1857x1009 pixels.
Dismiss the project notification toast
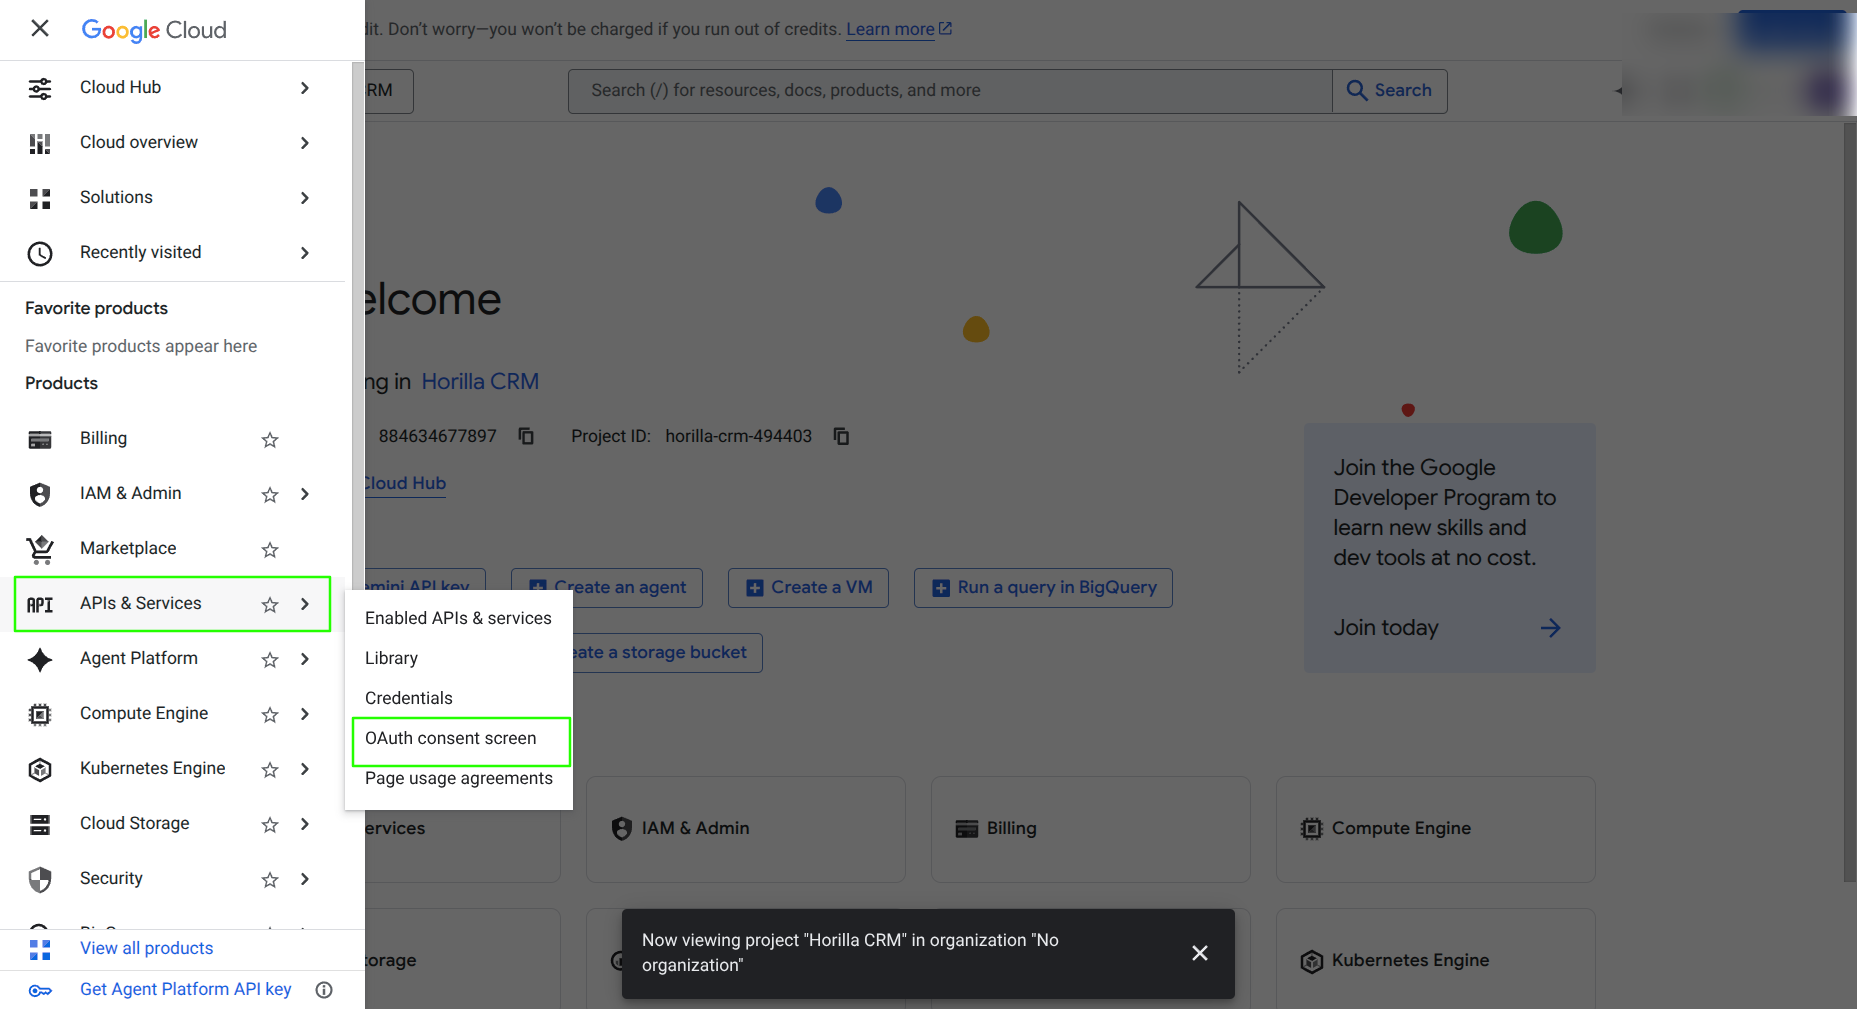coord(1200,953)
